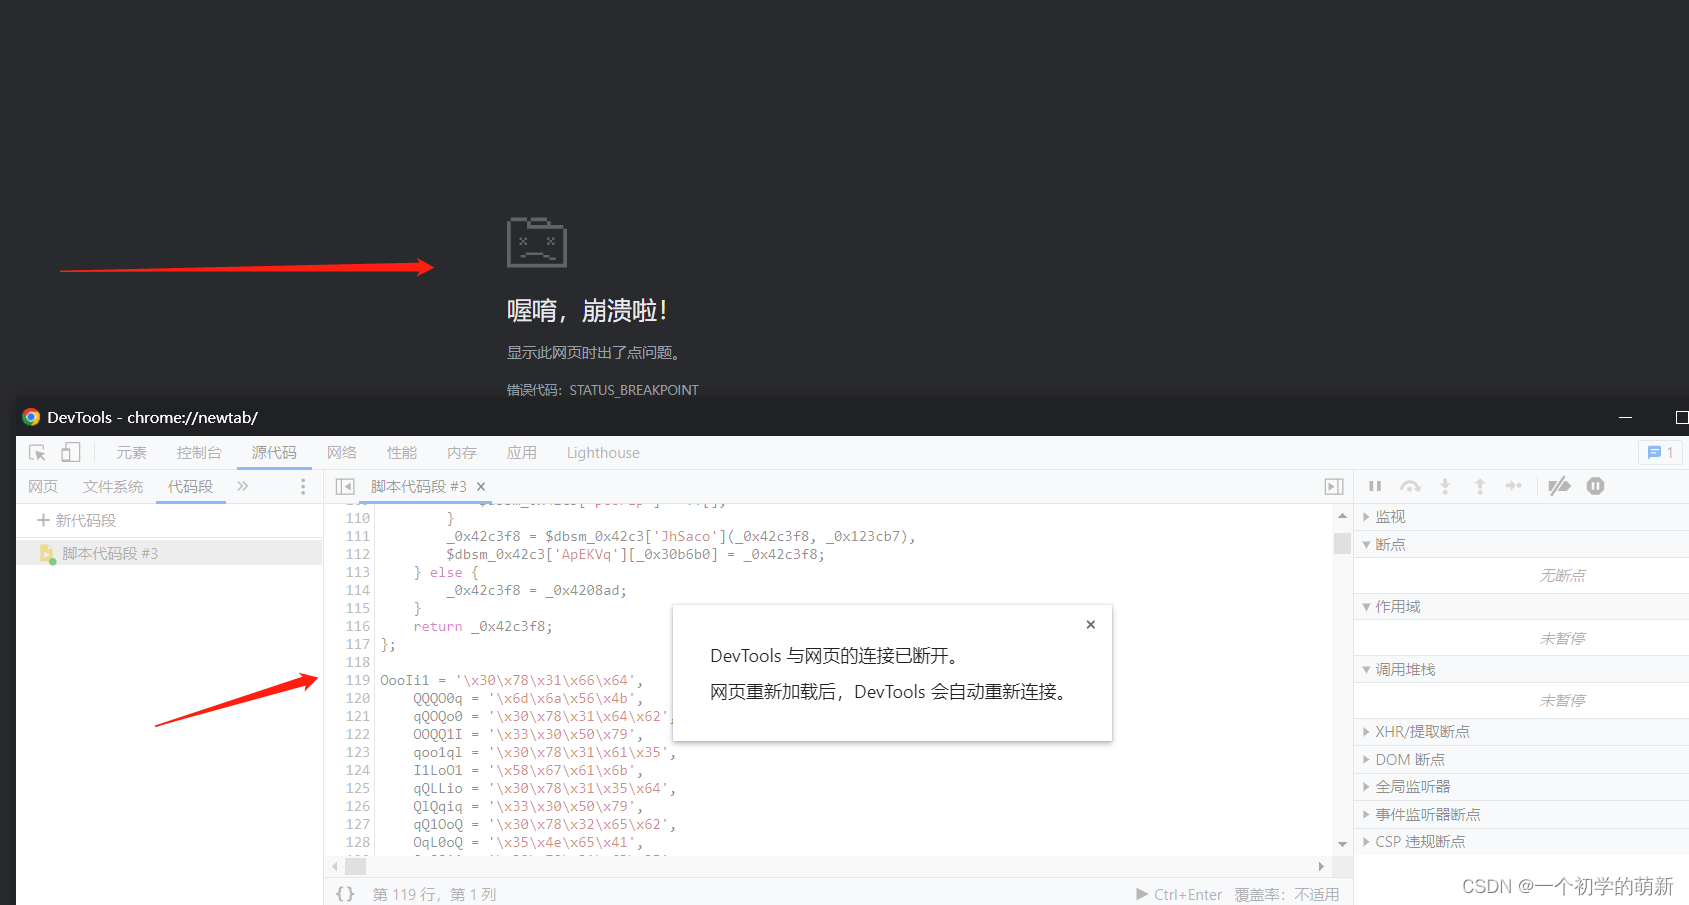Open the Memory (内存) tab
The height and width of the screenshot is (905, 1689).
coord(462,453)
